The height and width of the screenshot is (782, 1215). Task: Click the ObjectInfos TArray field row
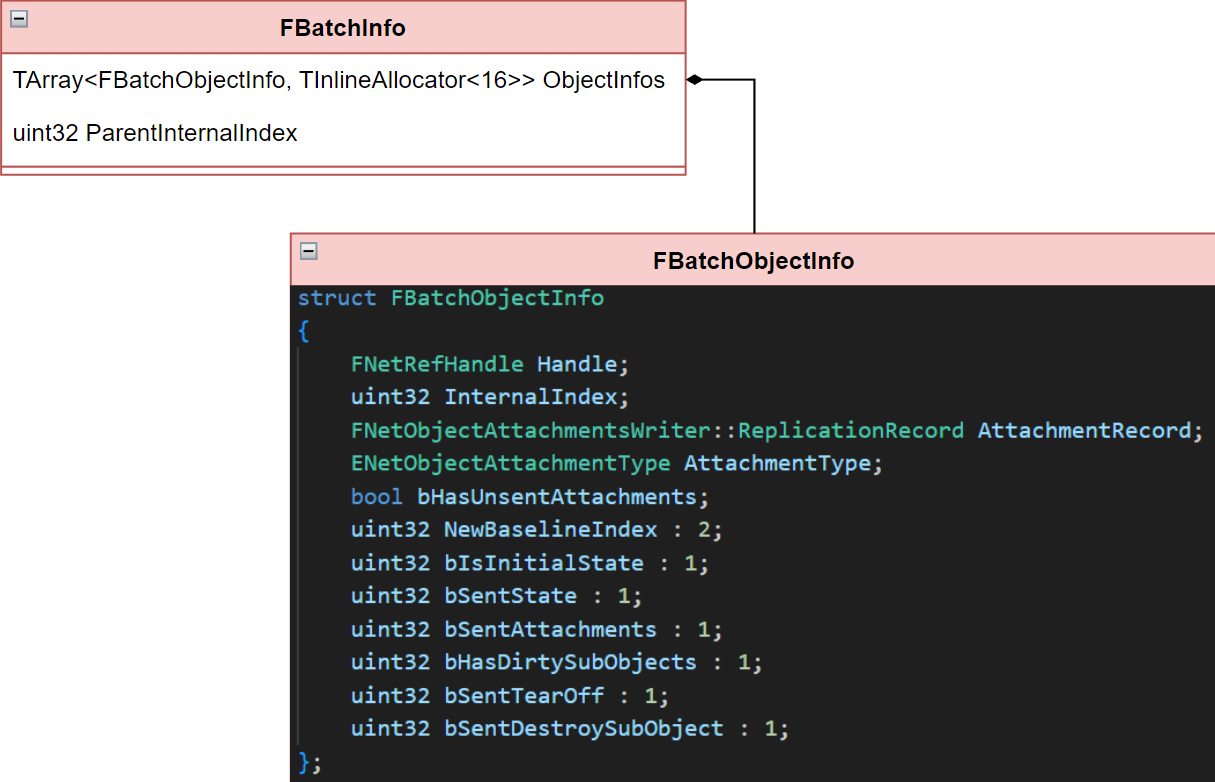coord(339,80)
